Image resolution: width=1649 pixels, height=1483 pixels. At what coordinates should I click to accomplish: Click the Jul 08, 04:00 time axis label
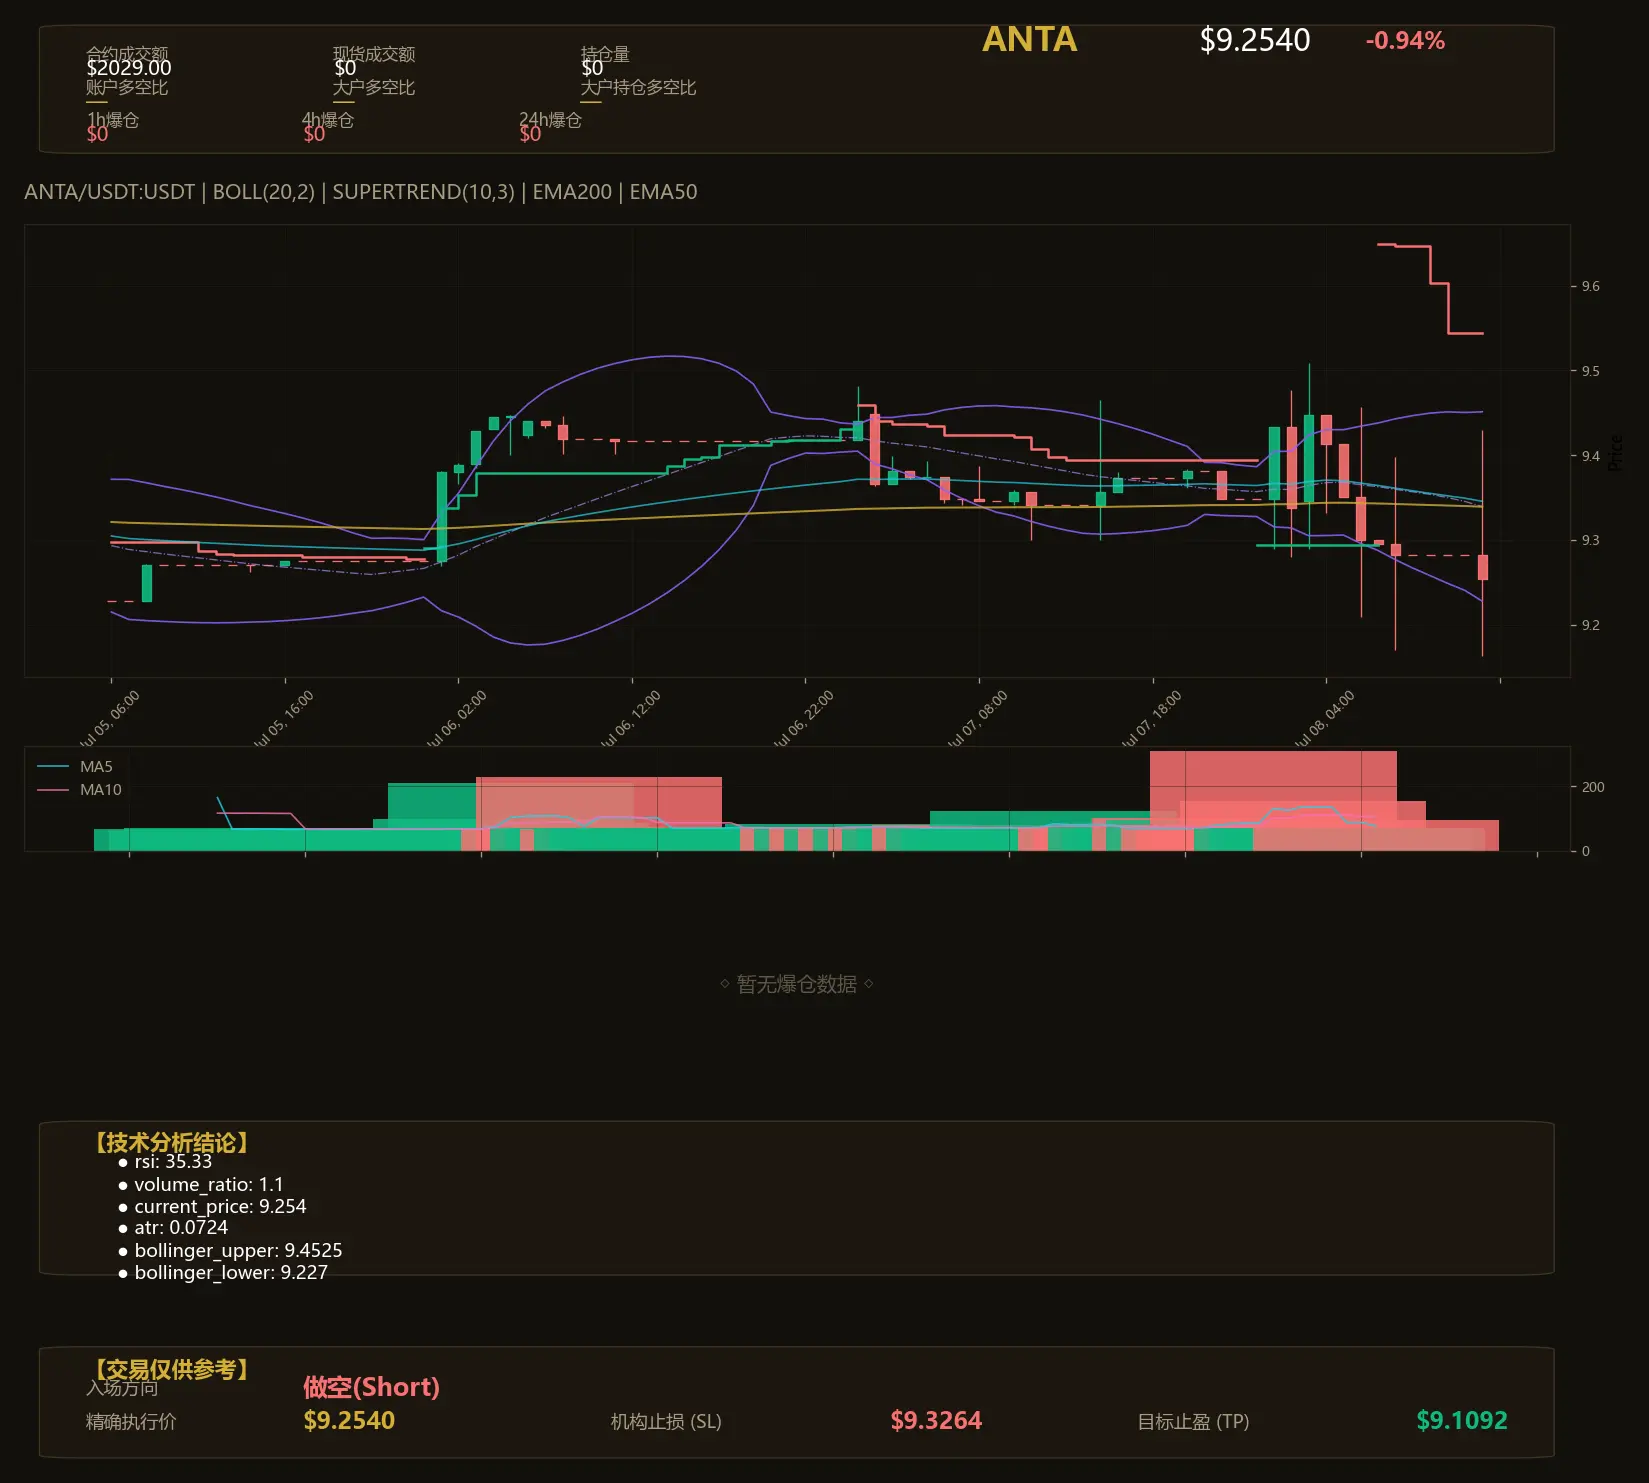(x=1325, y=718)
